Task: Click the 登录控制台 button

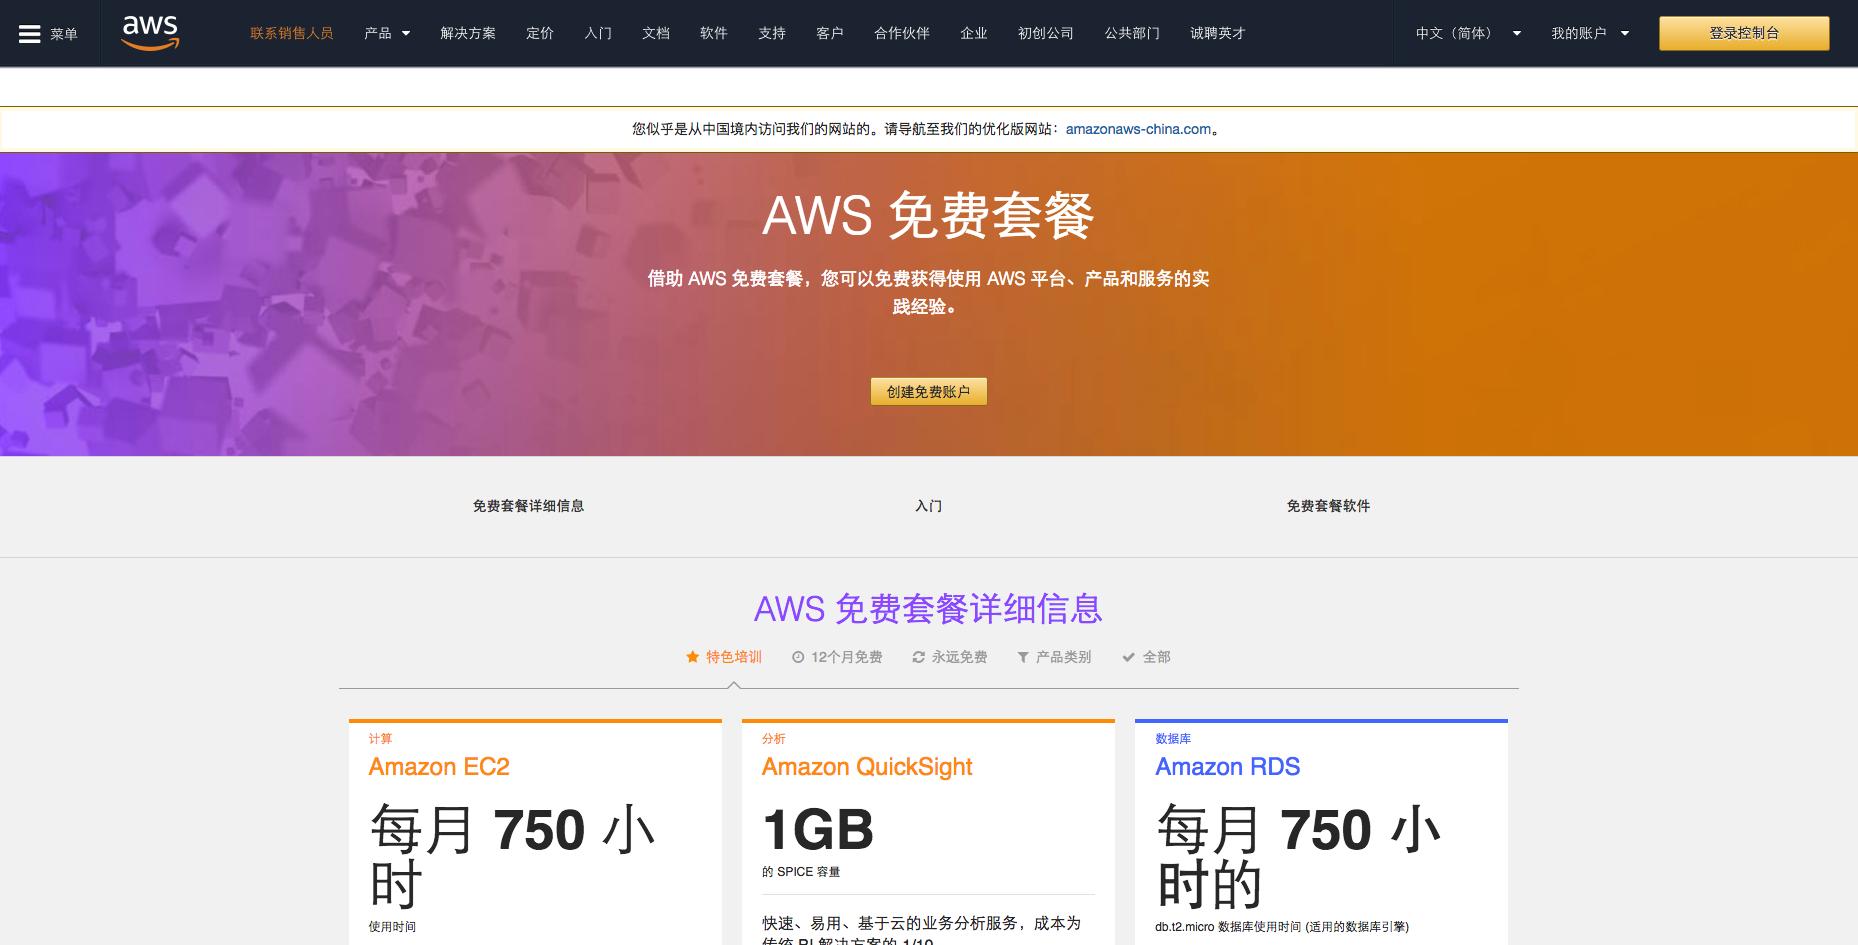Action: [1744, 33]
